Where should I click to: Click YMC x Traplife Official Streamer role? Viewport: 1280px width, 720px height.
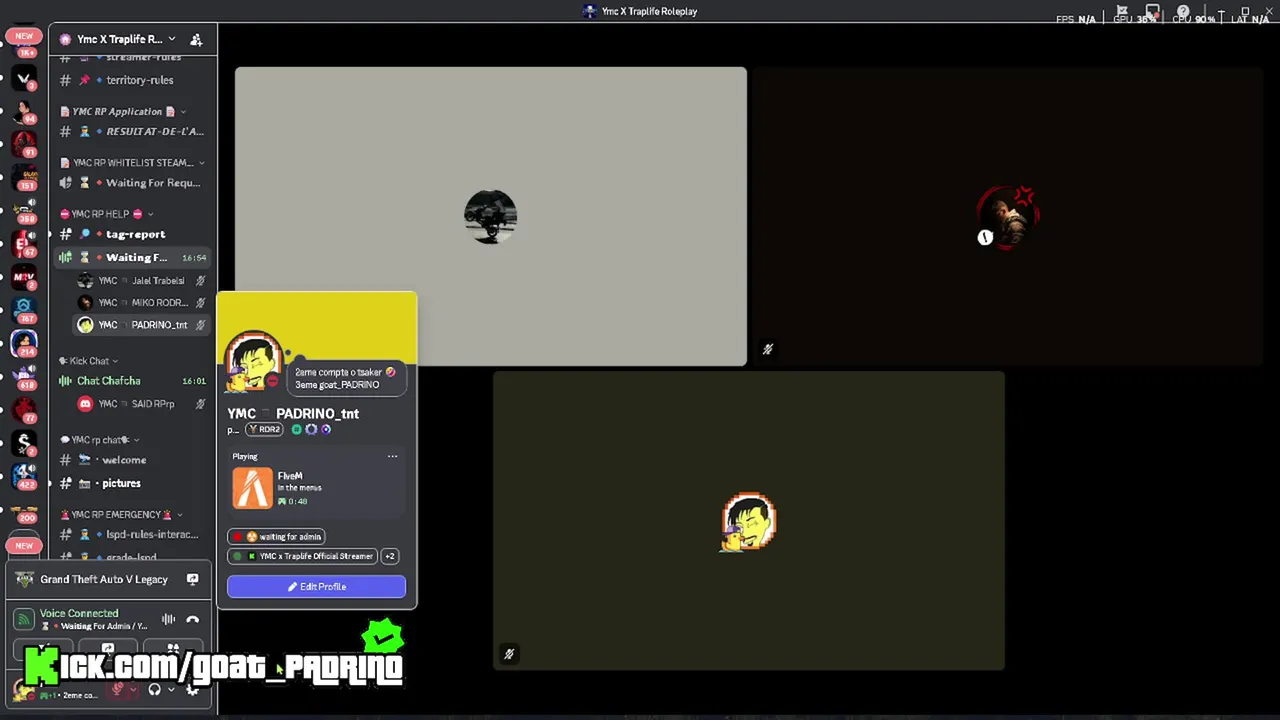[x=302, y=556]
